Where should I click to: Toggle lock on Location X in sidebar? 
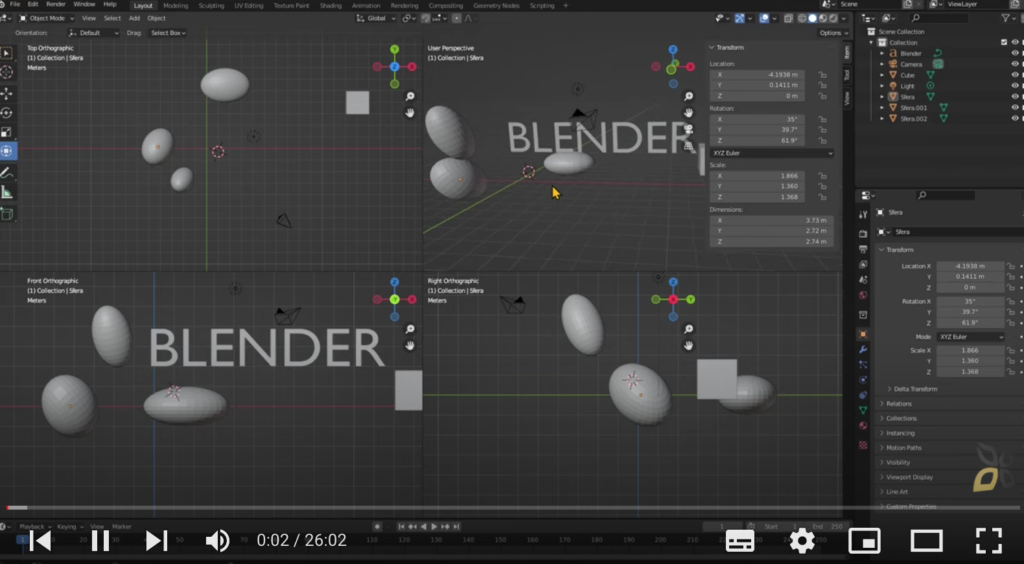823,75
